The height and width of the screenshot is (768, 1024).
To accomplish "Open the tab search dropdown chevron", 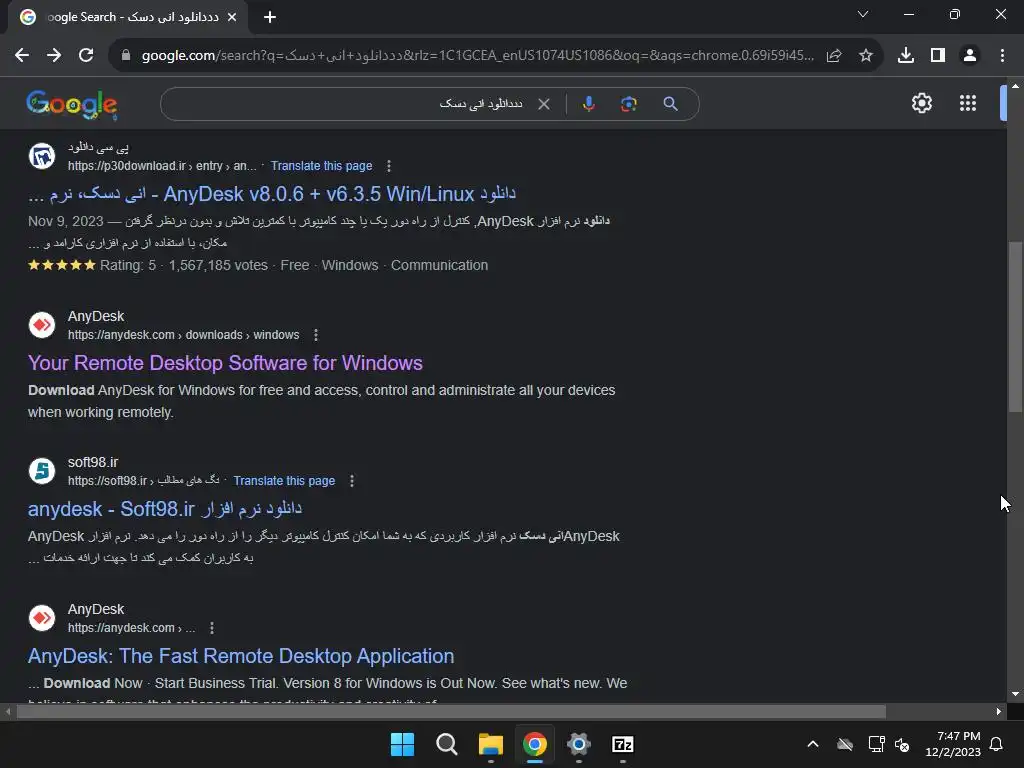I will click(x=863, y=14).
